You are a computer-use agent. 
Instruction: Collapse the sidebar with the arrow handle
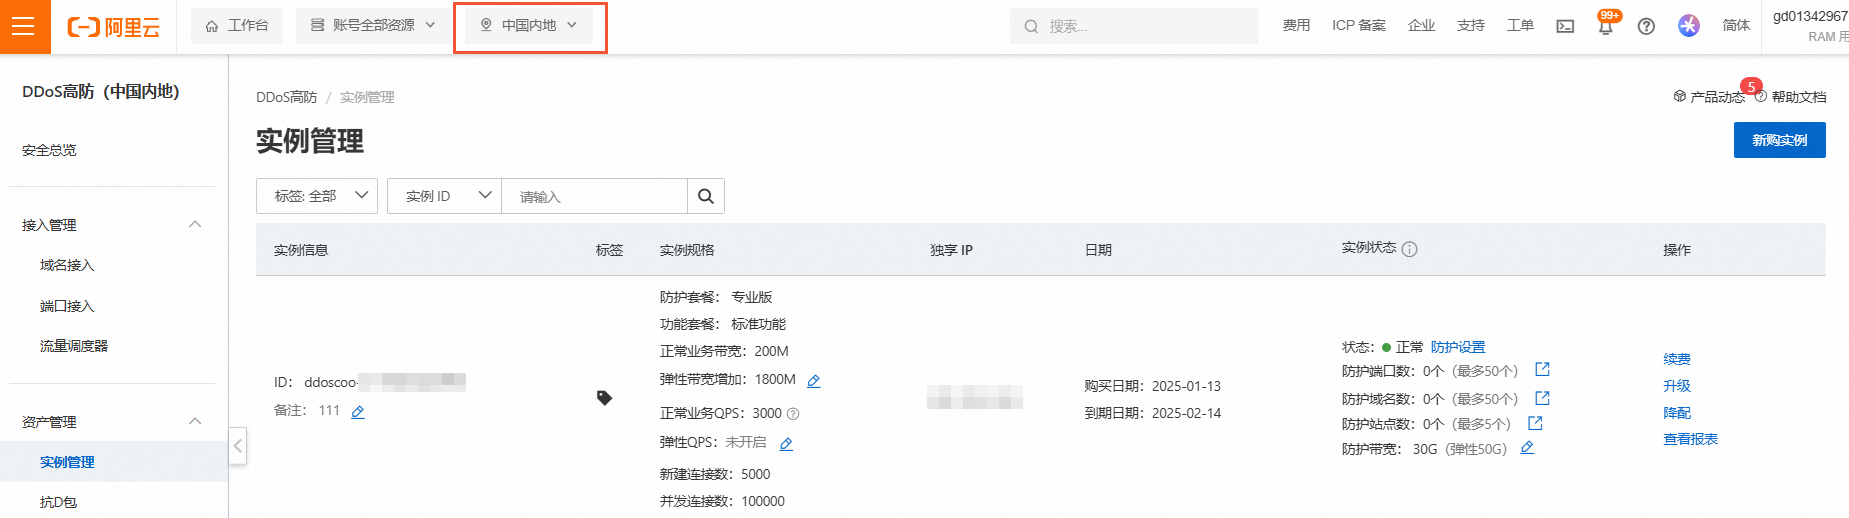point(238,445)
